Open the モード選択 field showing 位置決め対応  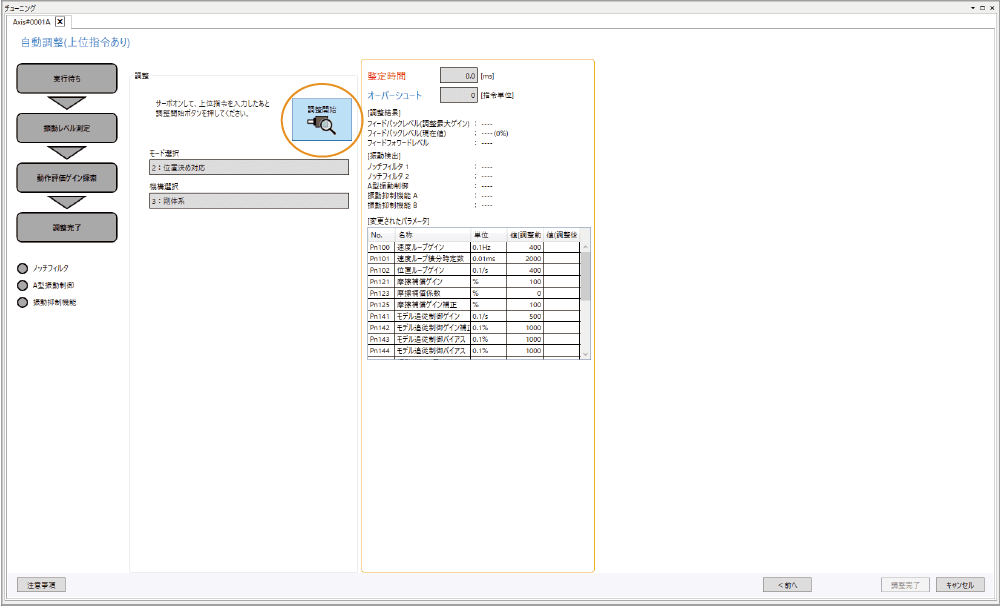tap(248, 167)
